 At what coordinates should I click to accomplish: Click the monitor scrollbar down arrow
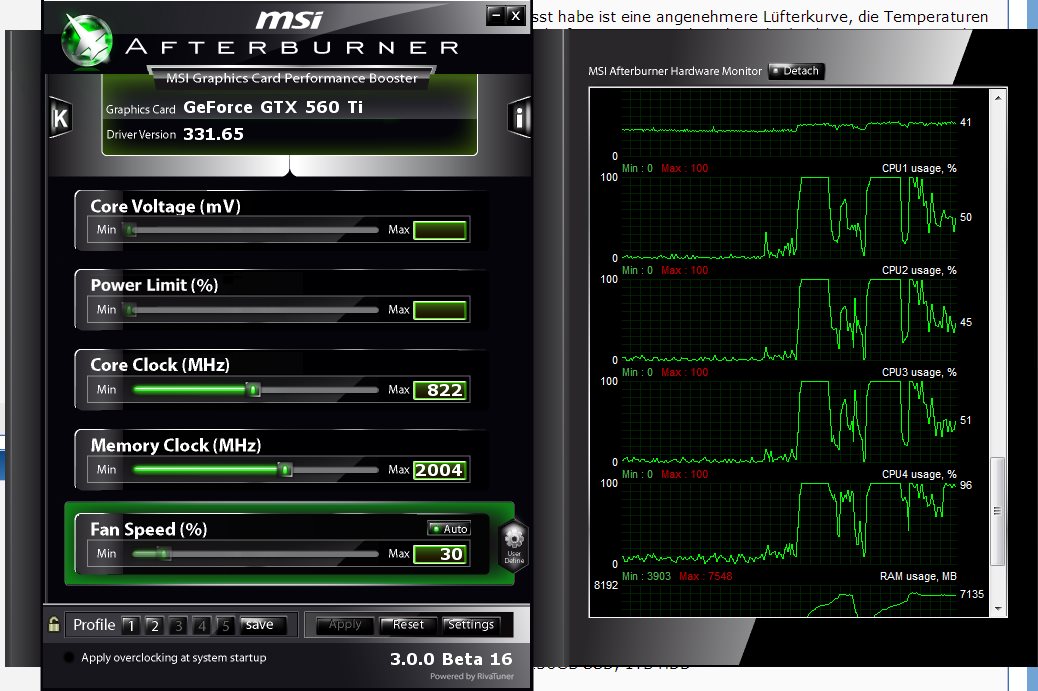click(998, 608)
